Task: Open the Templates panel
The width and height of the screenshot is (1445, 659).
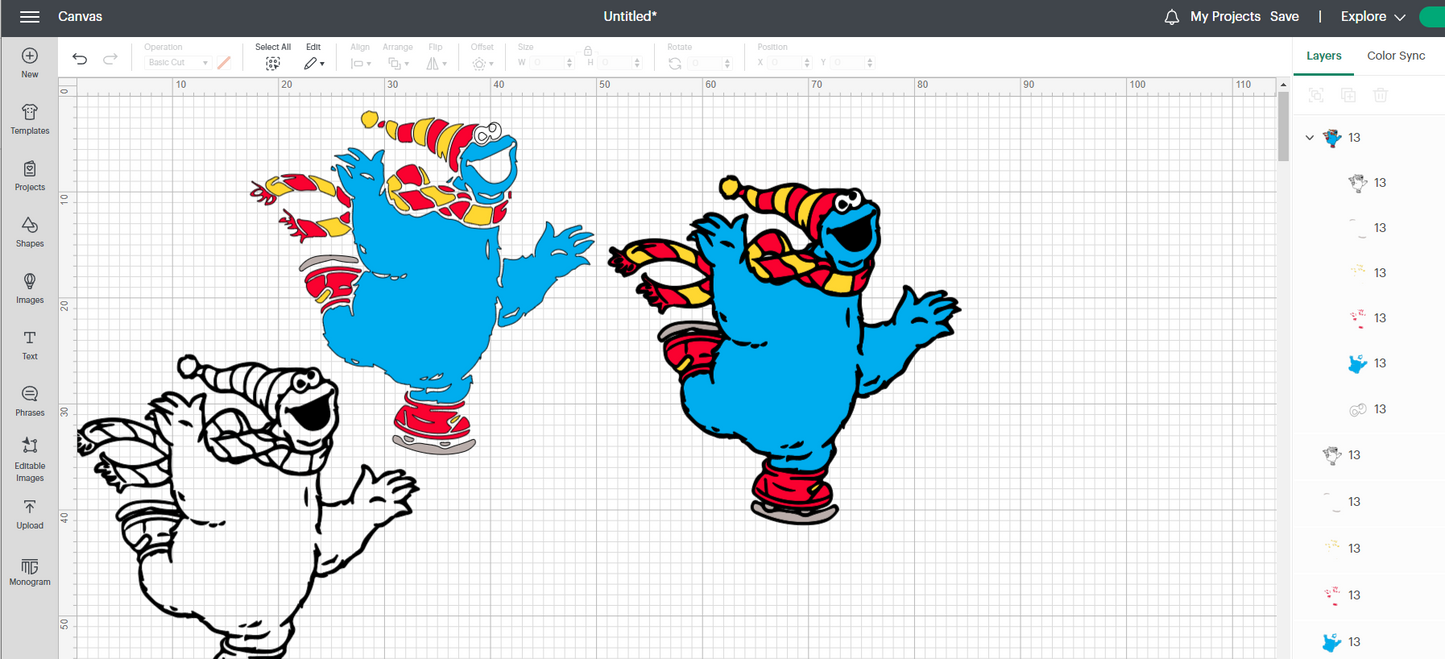Action: [x=30, y=119]
